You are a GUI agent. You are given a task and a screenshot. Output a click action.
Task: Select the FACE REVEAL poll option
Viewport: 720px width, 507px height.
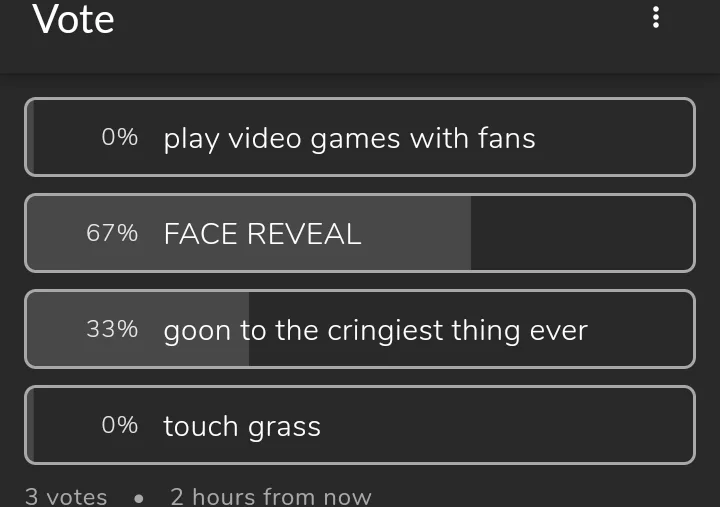(x=262, y=234)
